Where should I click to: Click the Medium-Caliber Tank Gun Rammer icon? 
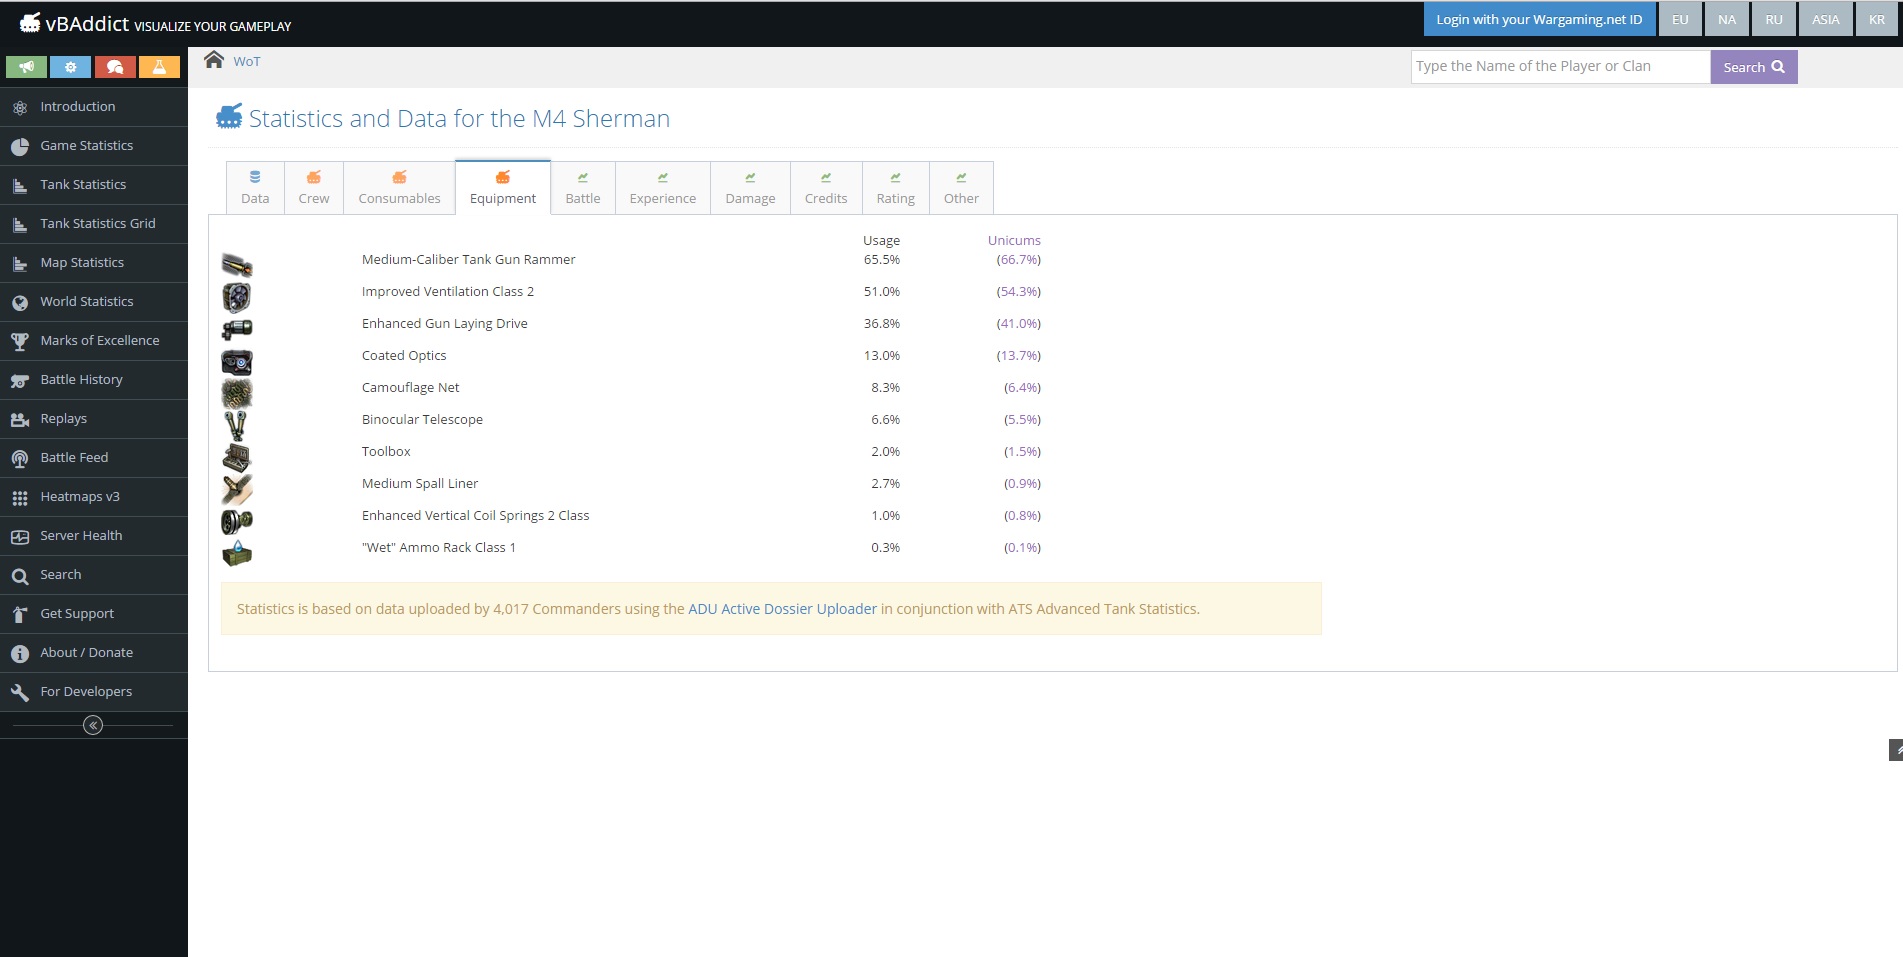[237, 264]
